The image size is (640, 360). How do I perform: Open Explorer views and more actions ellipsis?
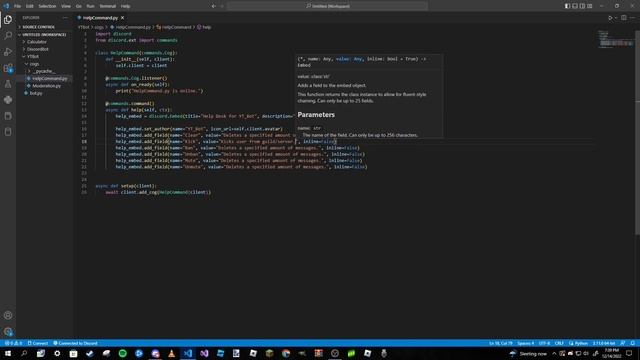[x=65, y=18]
